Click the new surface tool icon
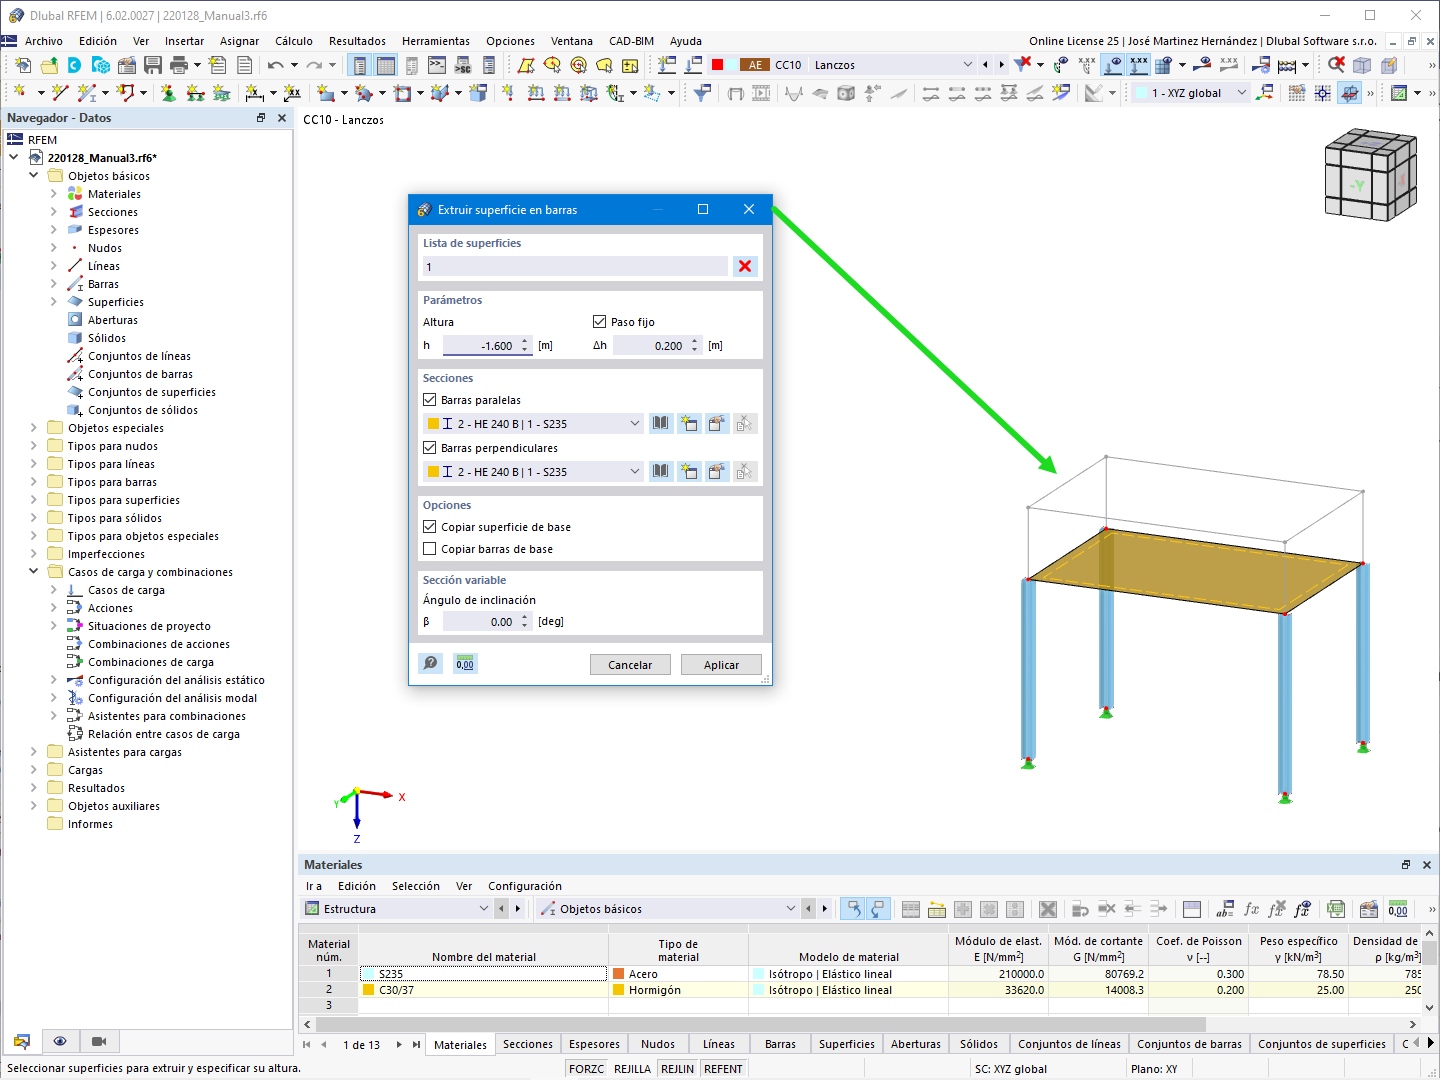The width and height of the screenshot is (1440, 1080). pyautogui.click(x=326, y=93)
